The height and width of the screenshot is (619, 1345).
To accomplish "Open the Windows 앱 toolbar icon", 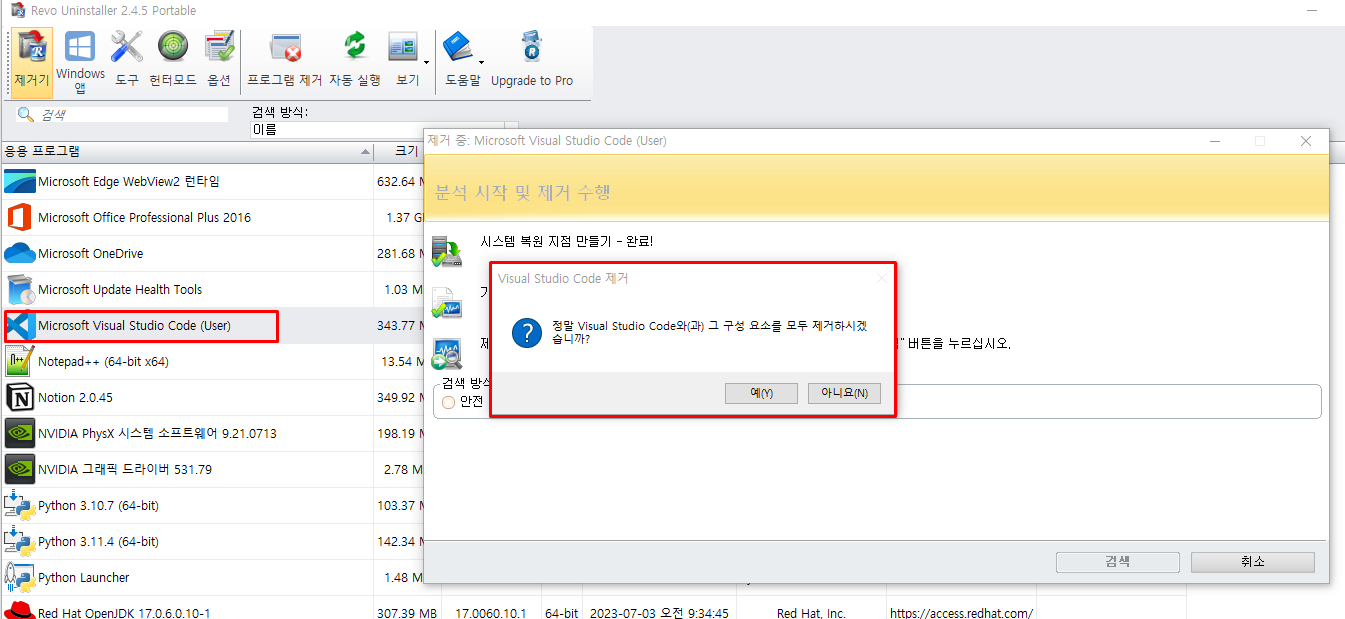I will tap(80, 61).
